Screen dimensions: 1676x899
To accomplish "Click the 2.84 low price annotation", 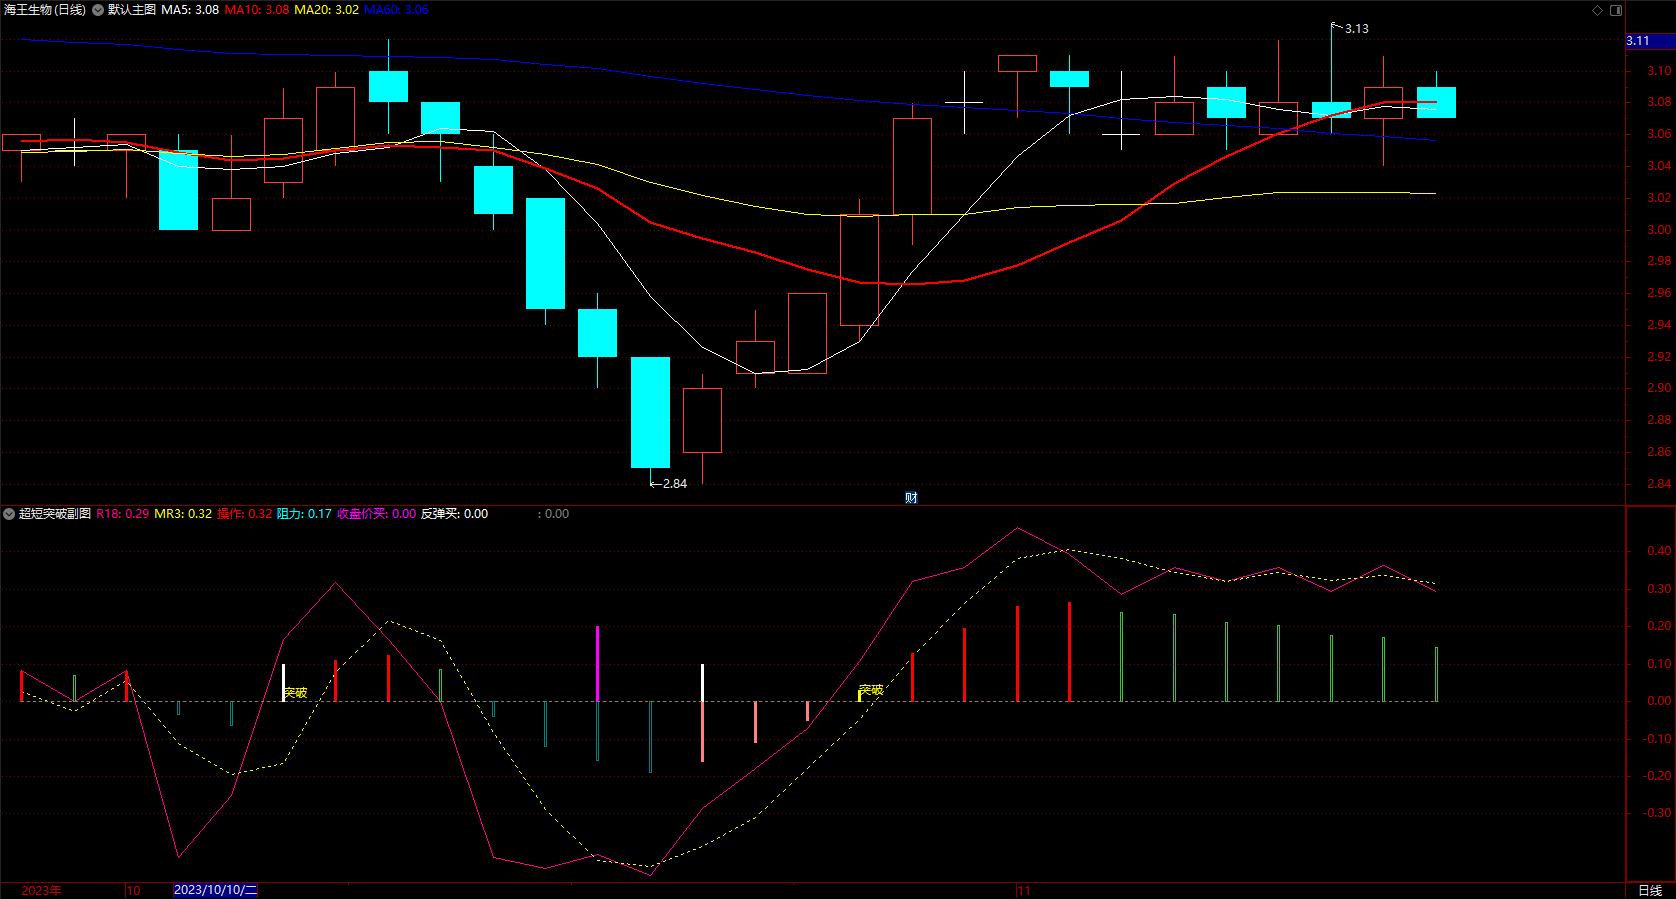I will coord(675,484).
